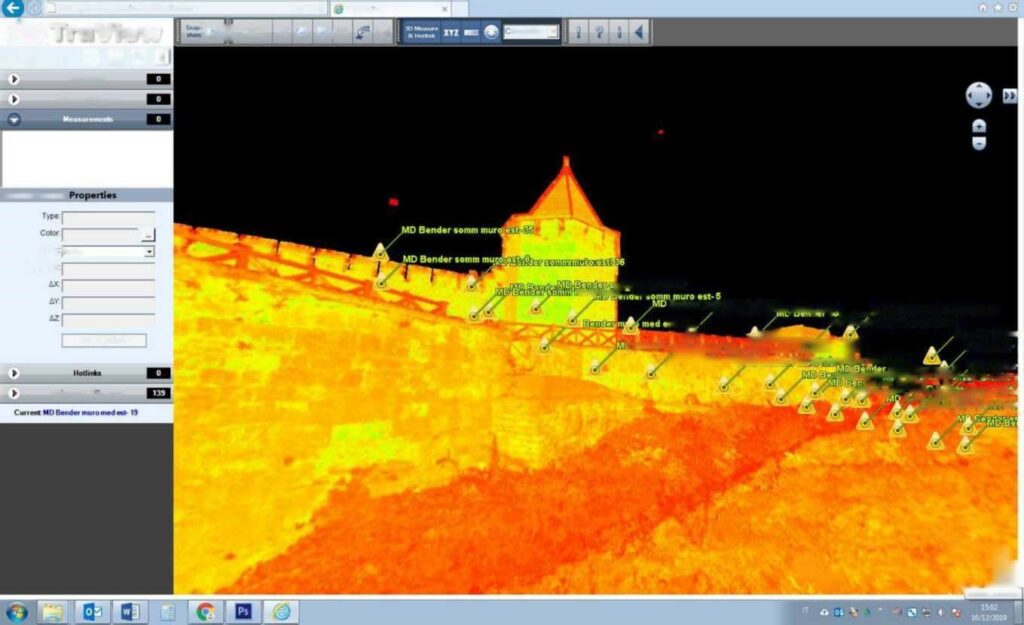
Task: Click the ruler measure icon in toolbar
Action: 471,32
